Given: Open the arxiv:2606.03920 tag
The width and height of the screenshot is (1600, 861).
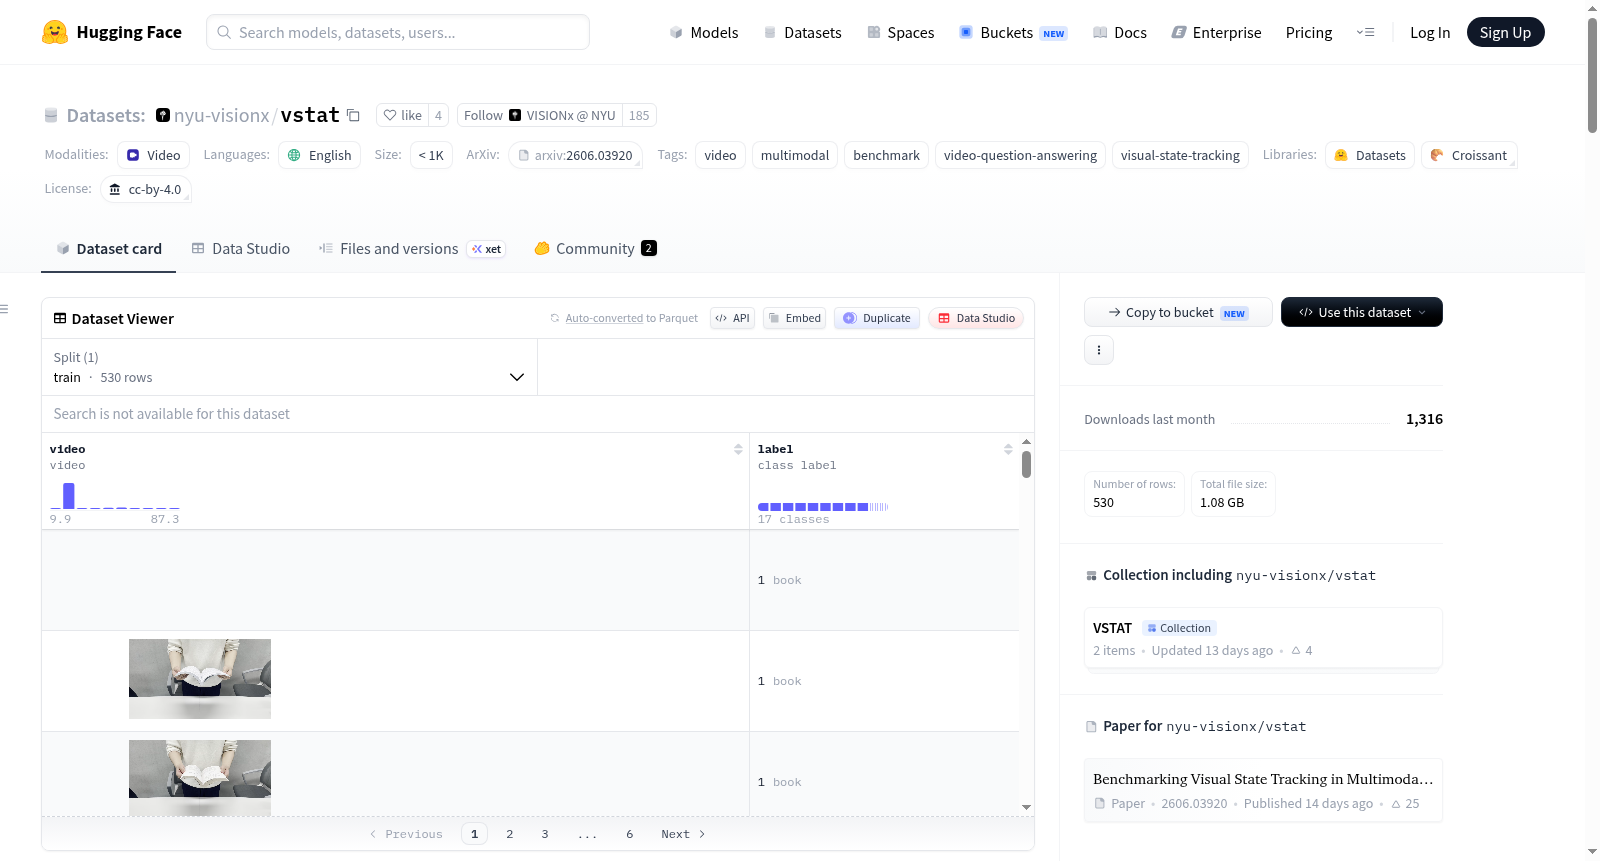Looking at the screenshot, I should (x=575, y=155).
